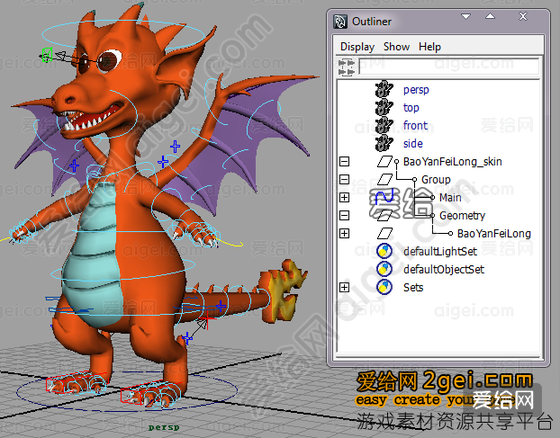Open the Help menu in Outliner
Screen dimensions: 560x438
coord(430,47)
